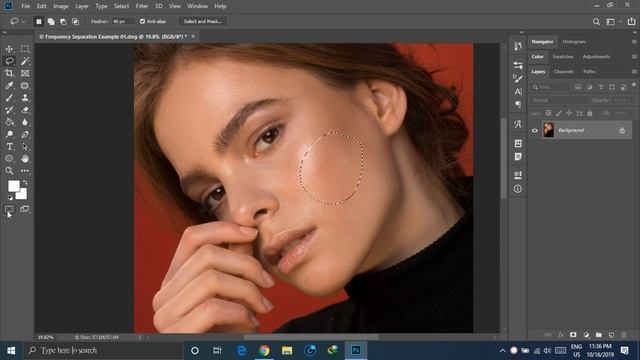Image resolution: width=640 pixels, height=360 pixels.
Task: Select the Blur tool droplet icon
Action: point(25,122)
